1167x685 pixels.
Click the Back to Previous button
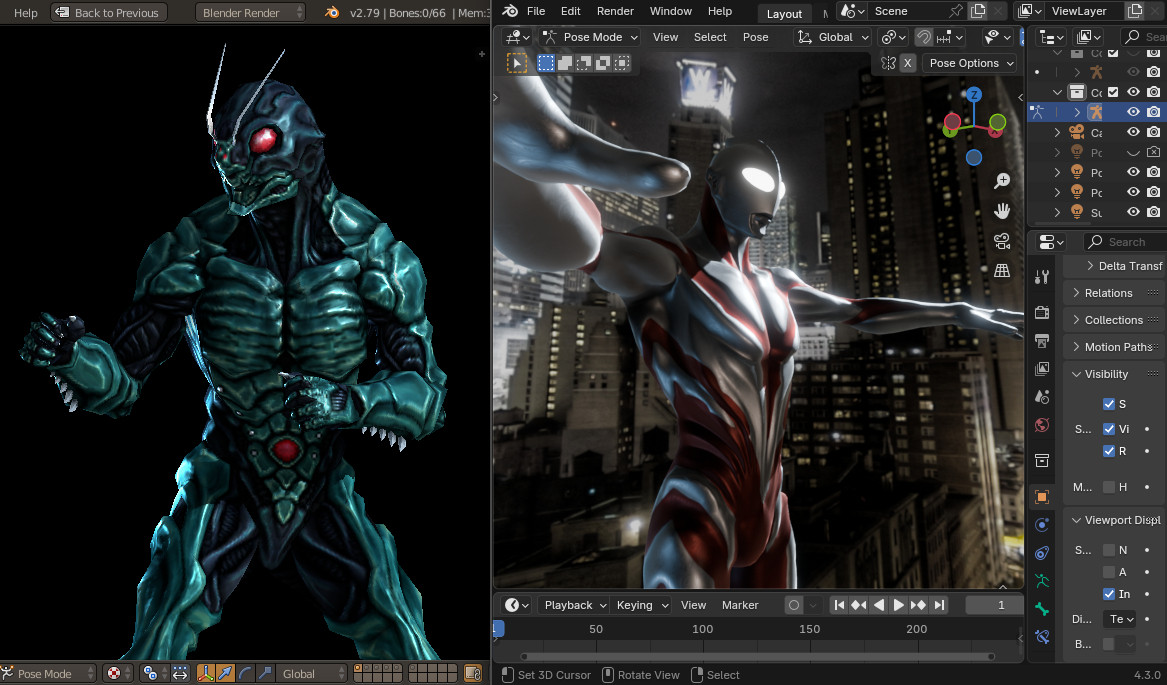pyautogui.click(x=109, y=13)
